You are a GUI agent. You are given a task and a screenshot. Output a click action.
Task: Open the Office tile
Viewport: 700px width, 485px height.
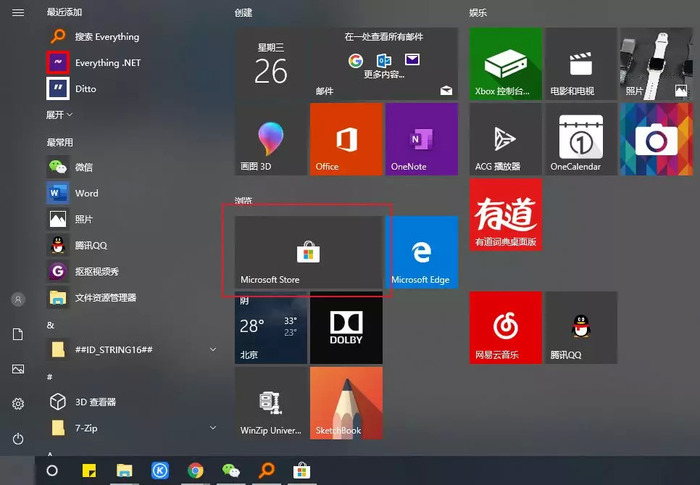pyautogui.click(x=346, y=139)
